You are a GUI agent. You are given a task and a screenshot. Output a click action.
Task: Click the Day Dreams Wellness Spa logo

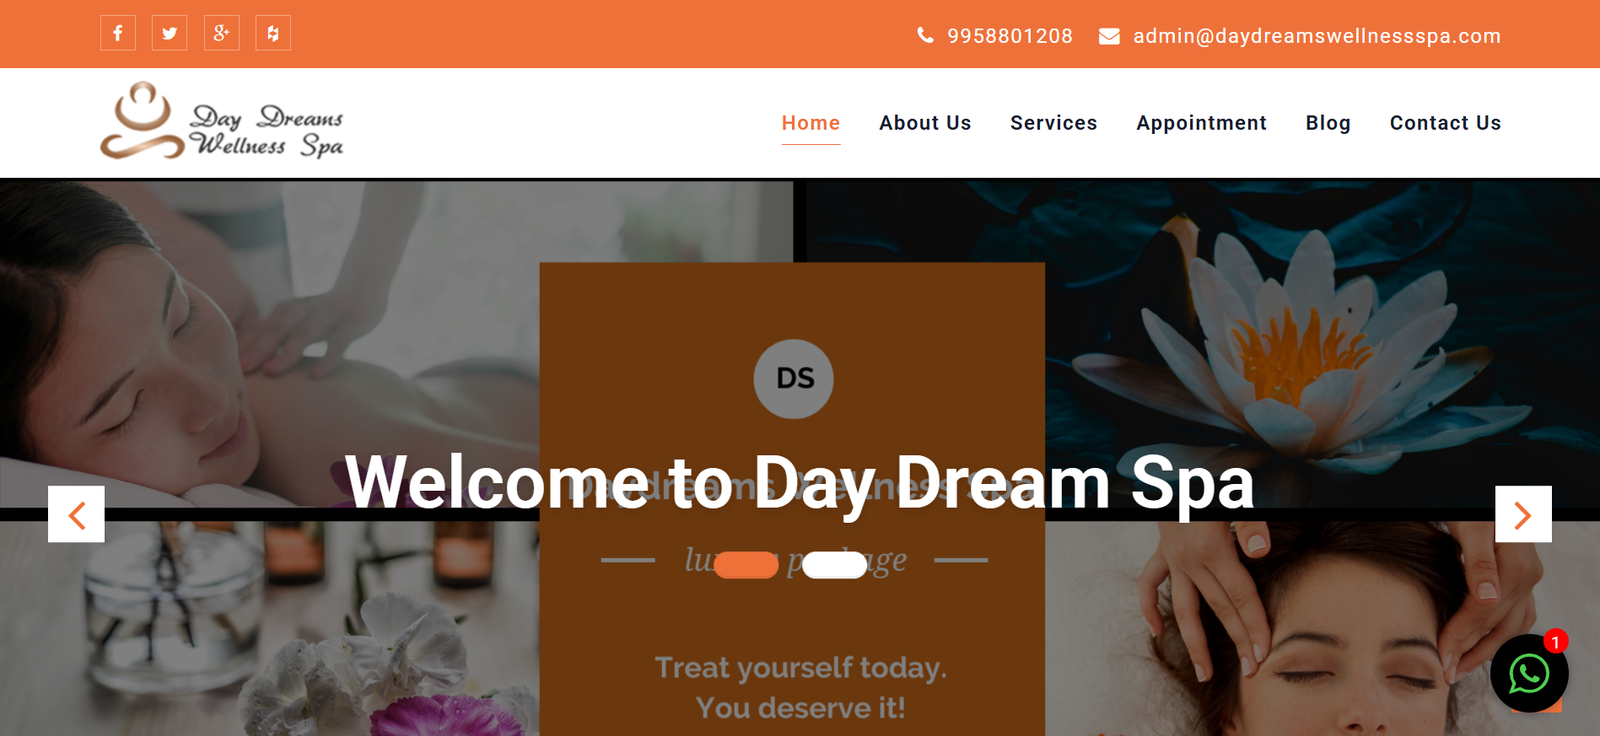point(222,121)
